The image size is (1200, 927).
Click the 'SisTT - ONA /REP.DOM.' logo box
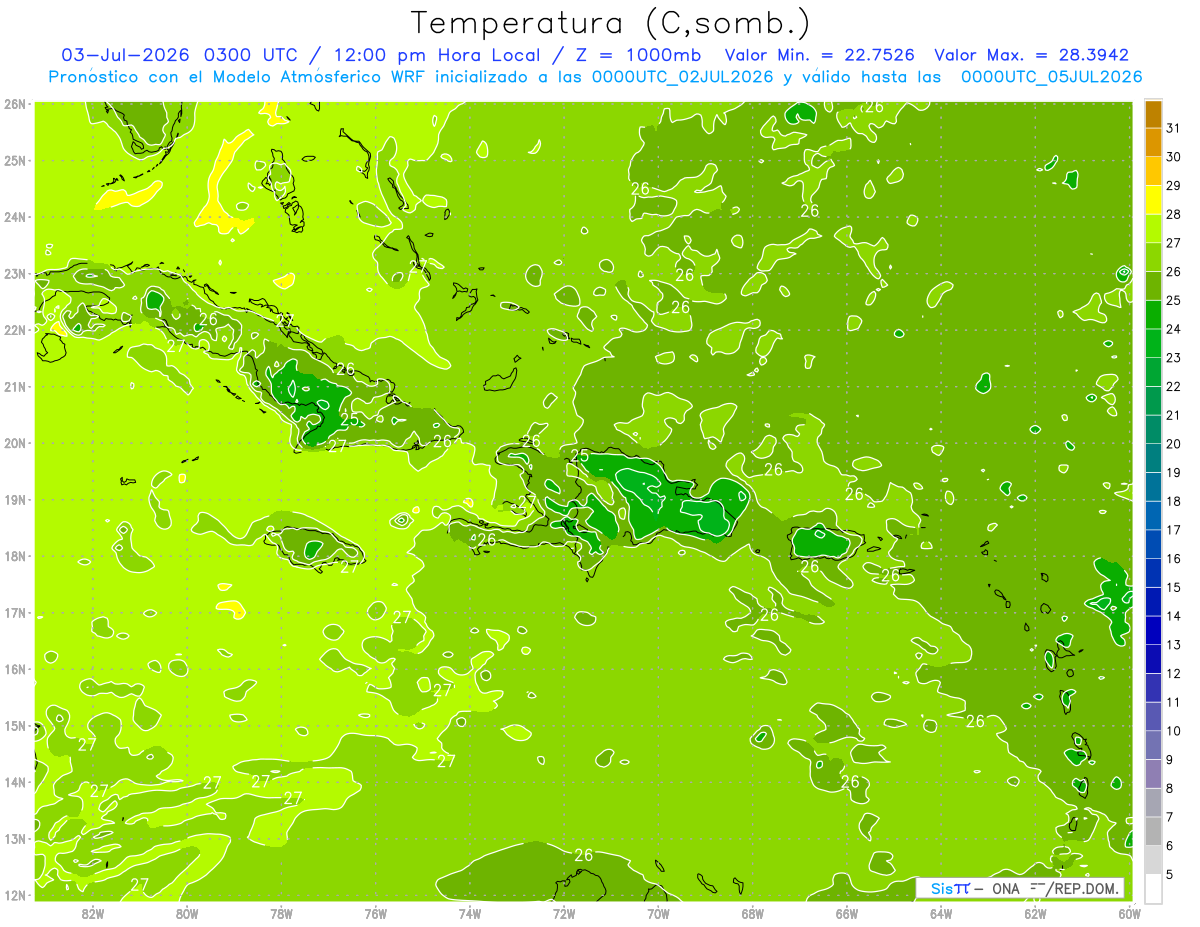point(1020,888)
